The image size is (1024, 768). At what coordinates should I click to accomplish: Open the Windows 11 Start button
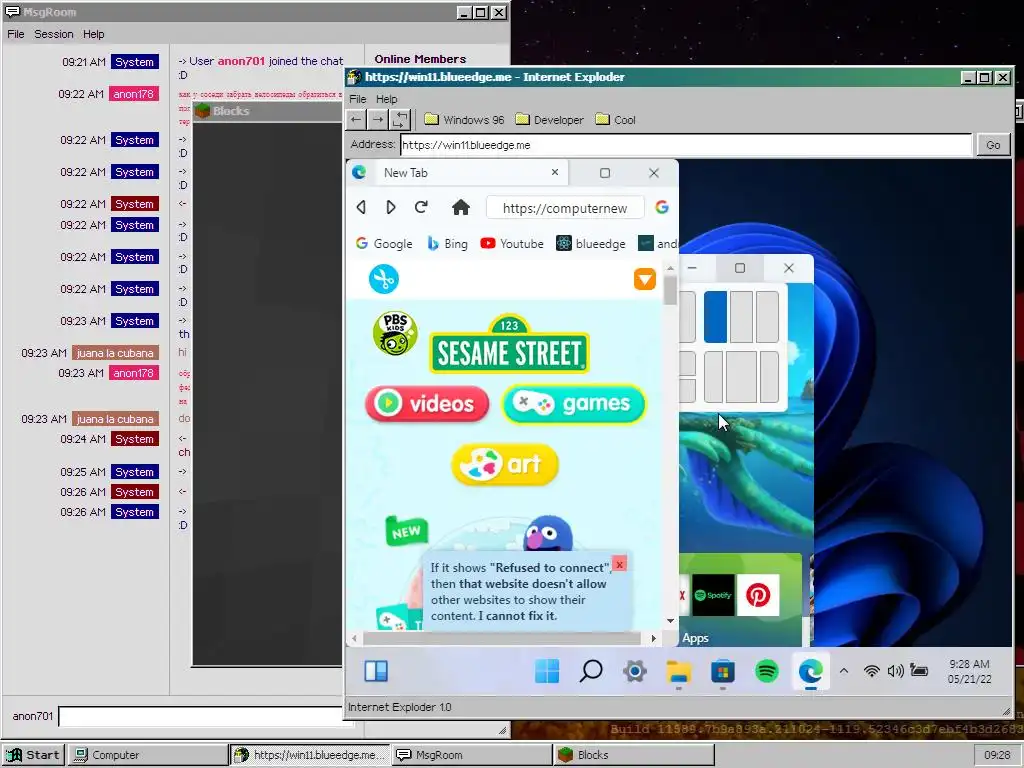[547, 671]
